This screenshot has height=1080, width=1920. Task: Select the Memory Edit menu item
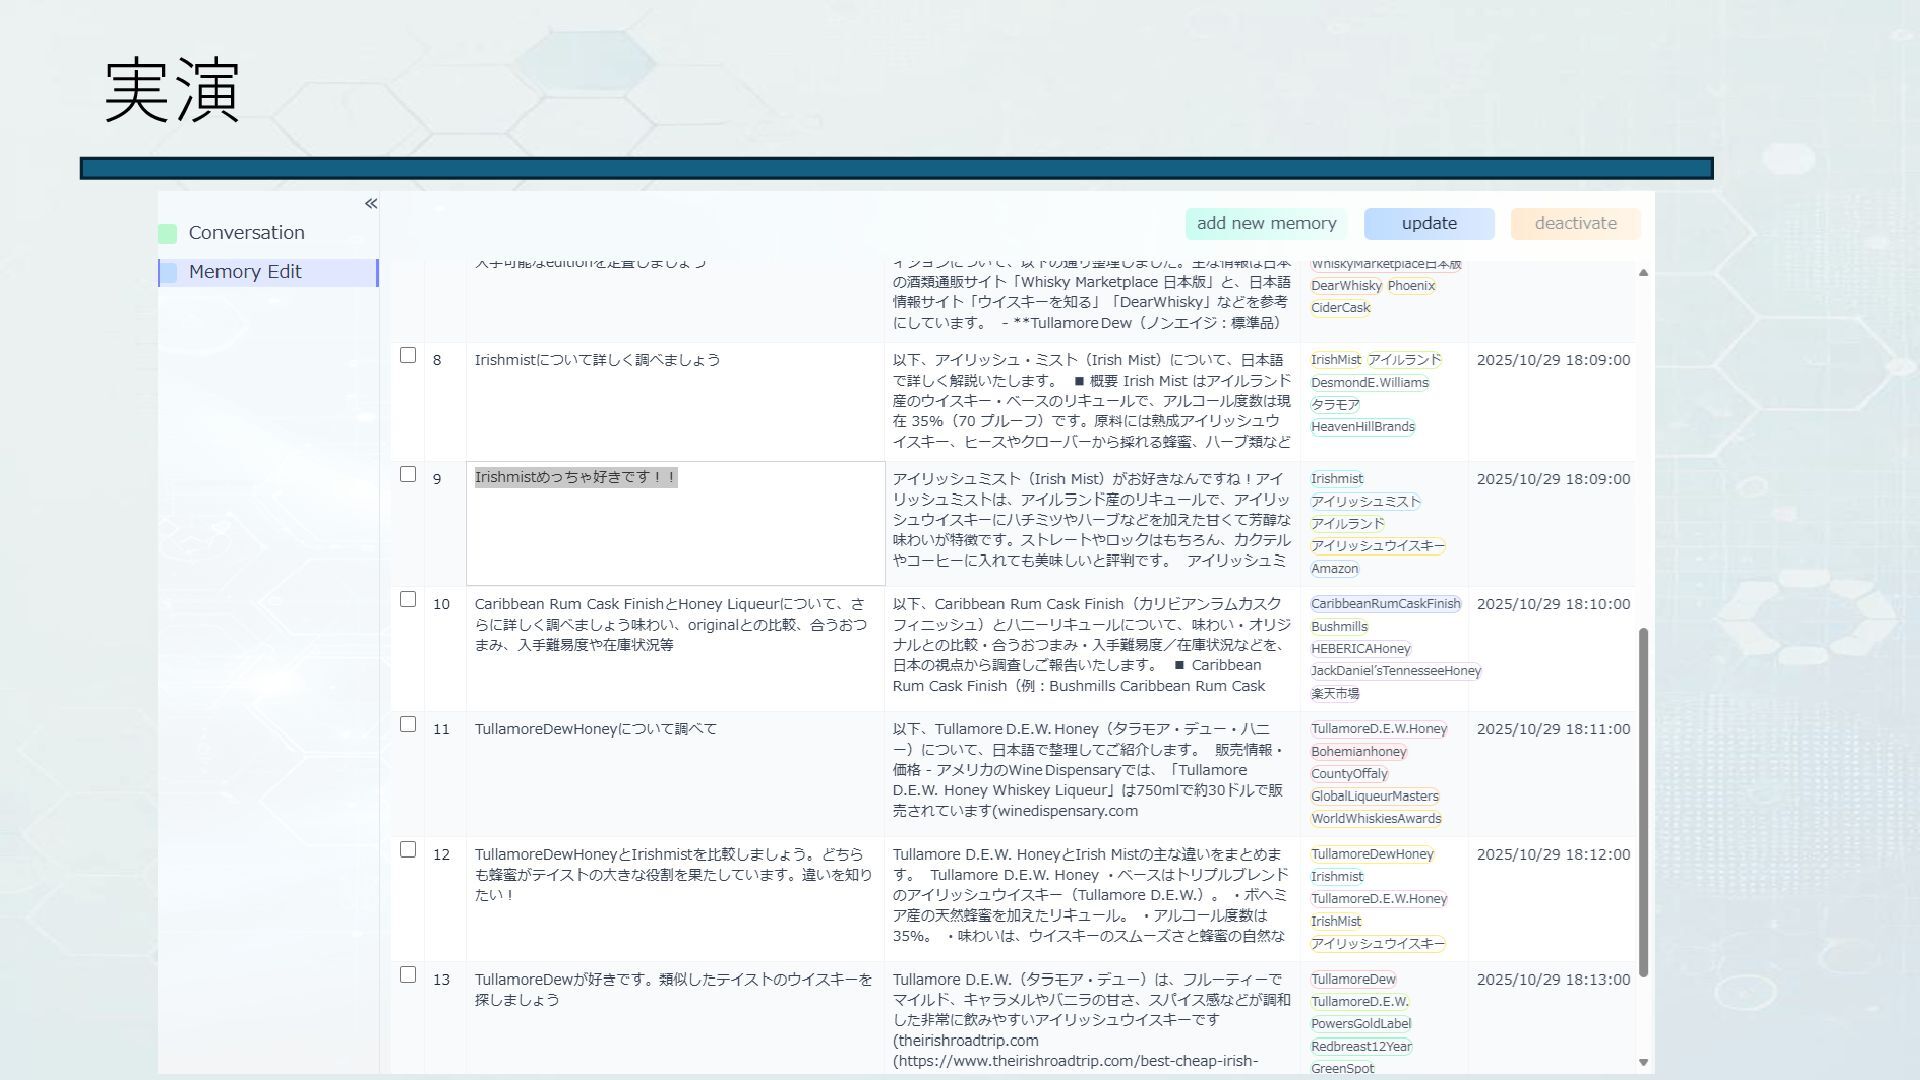[x=245, y=272]
